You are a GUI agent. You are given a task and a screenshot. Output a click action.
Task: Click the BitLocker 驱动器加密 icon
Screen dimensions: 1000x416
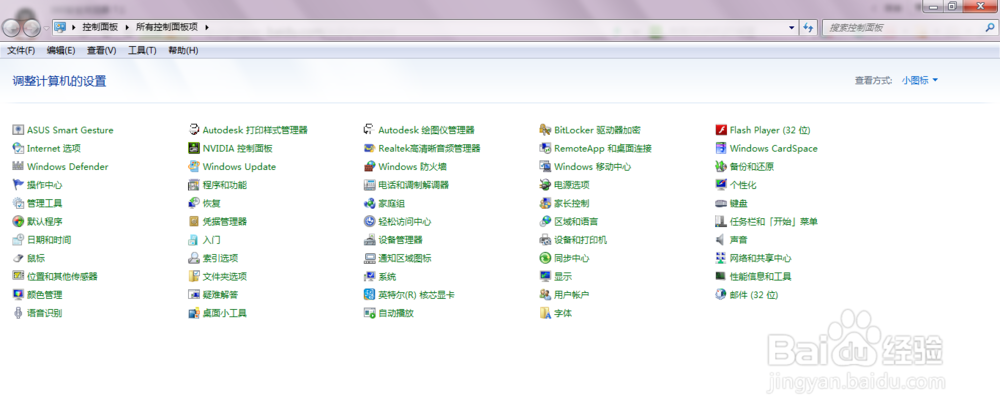tap(545, 130)
